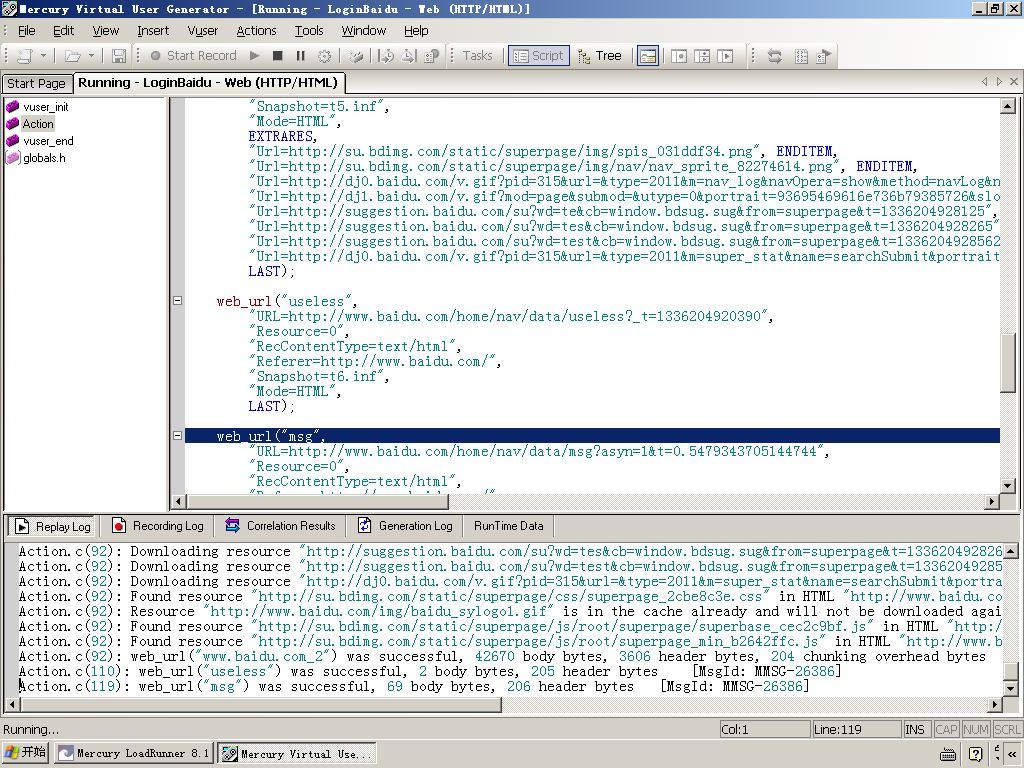This screenshot has width=1024, height=768.
Task: Click the replay log horizontal scroll right arrow
Action: pyautogui.click(x=995, y=705)
